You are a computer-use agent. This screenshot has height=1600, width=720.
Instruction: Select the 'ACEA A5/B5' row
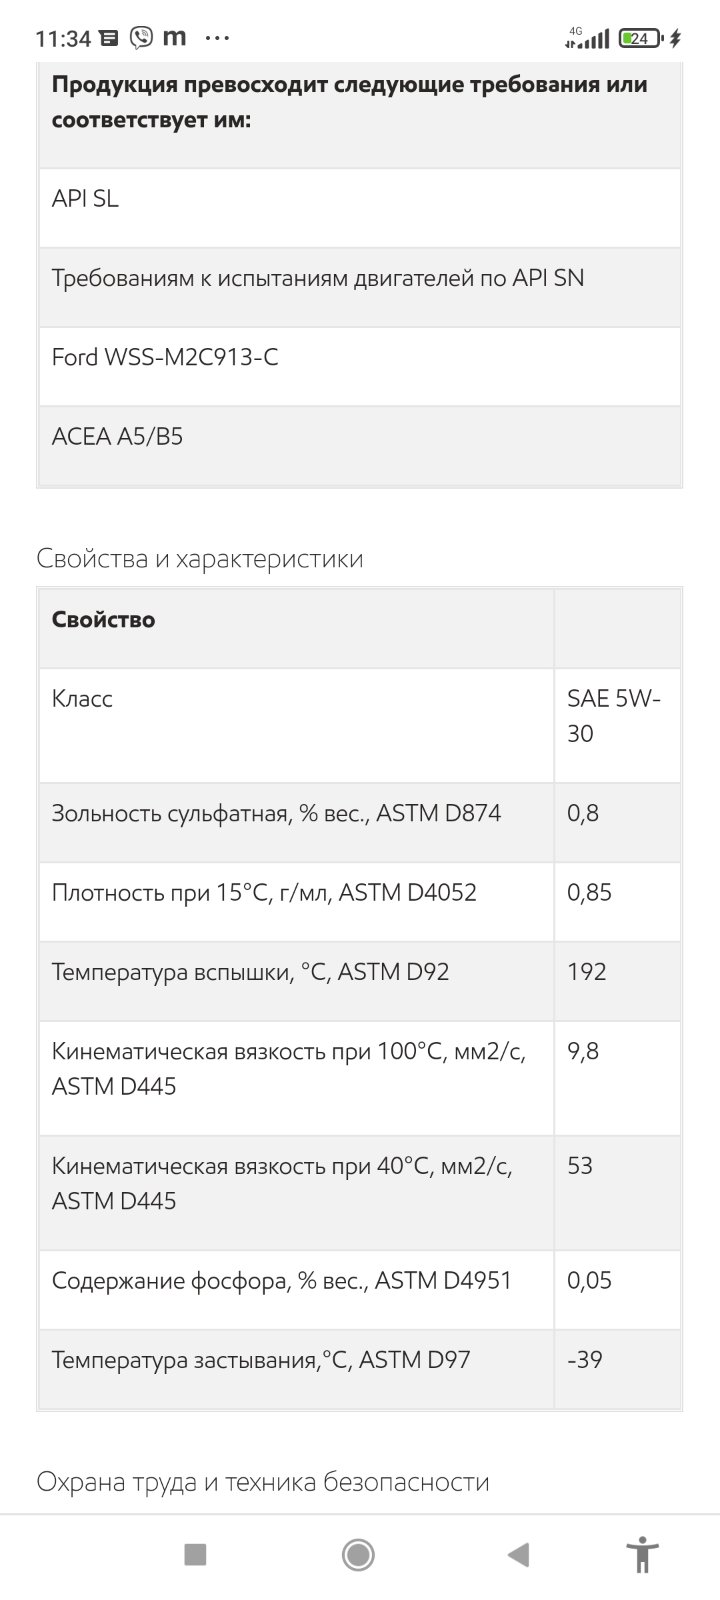(x=360, y=445)
